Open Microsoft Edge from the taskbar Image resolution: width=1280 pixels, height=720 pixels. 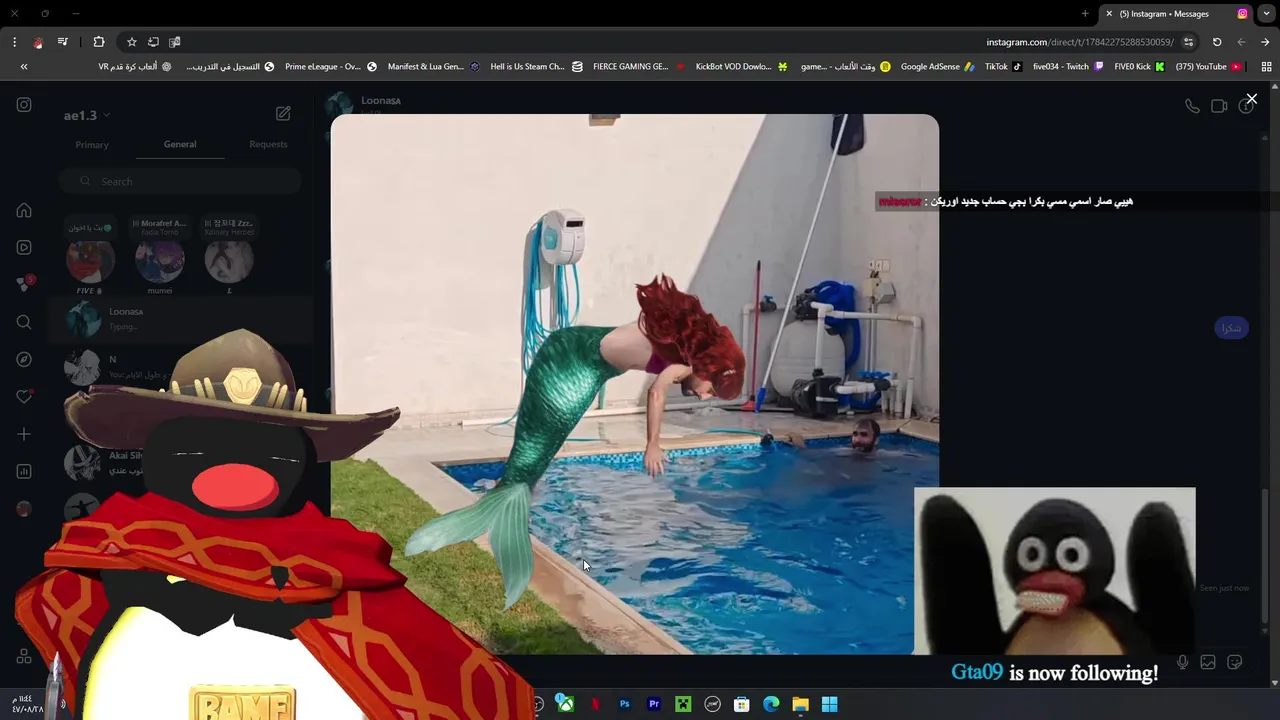[x=771, y=704]
